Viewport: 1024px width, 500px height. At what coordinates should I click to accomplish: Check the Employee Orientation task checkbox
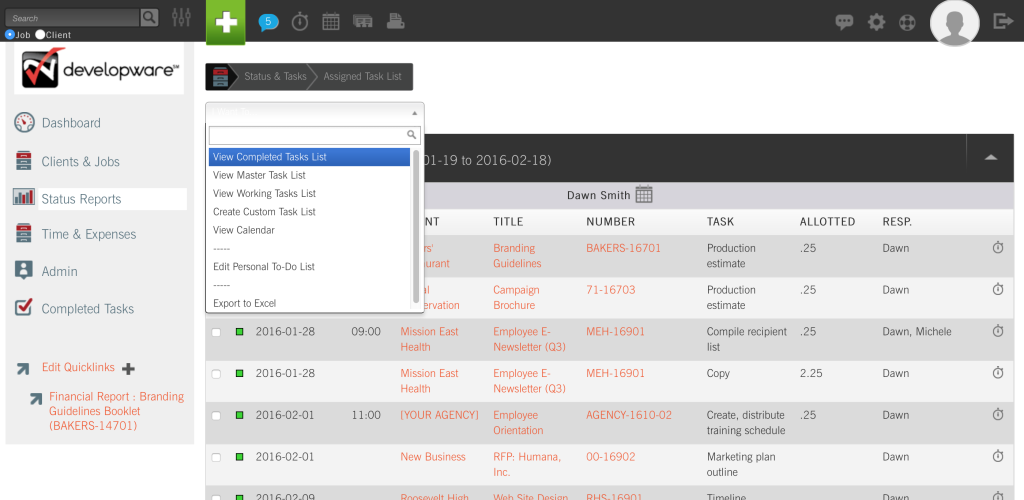coord(216,416)
